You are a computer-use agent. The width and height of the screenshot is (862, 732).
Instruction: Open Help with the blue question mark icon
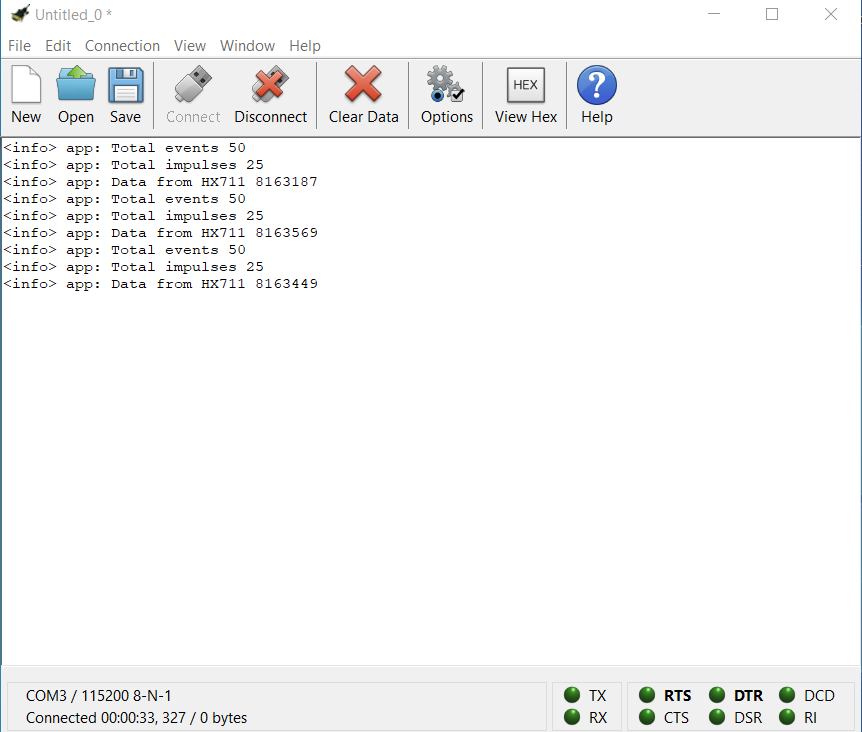click(x=596, y=85)
